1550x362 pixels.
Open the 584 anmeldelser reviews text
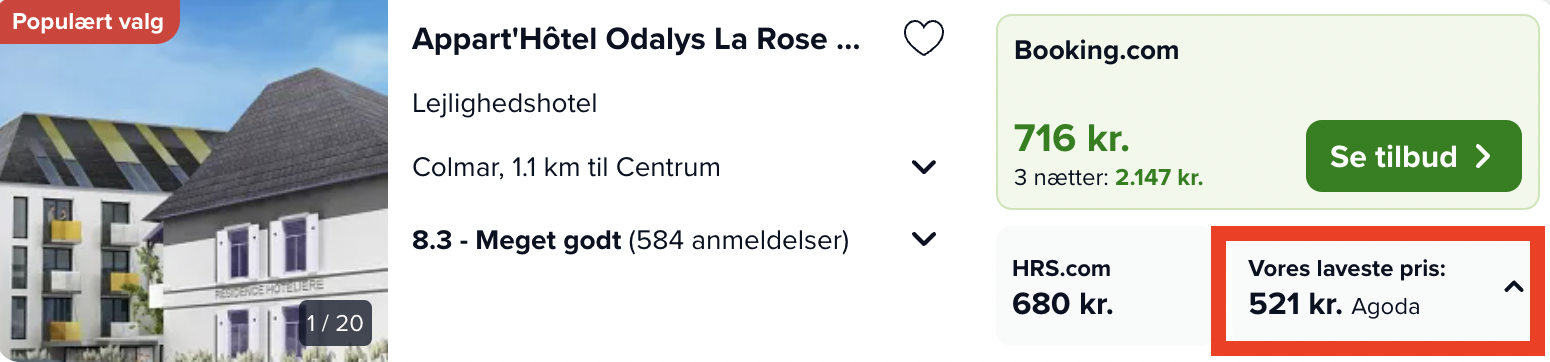coord(738,240)
